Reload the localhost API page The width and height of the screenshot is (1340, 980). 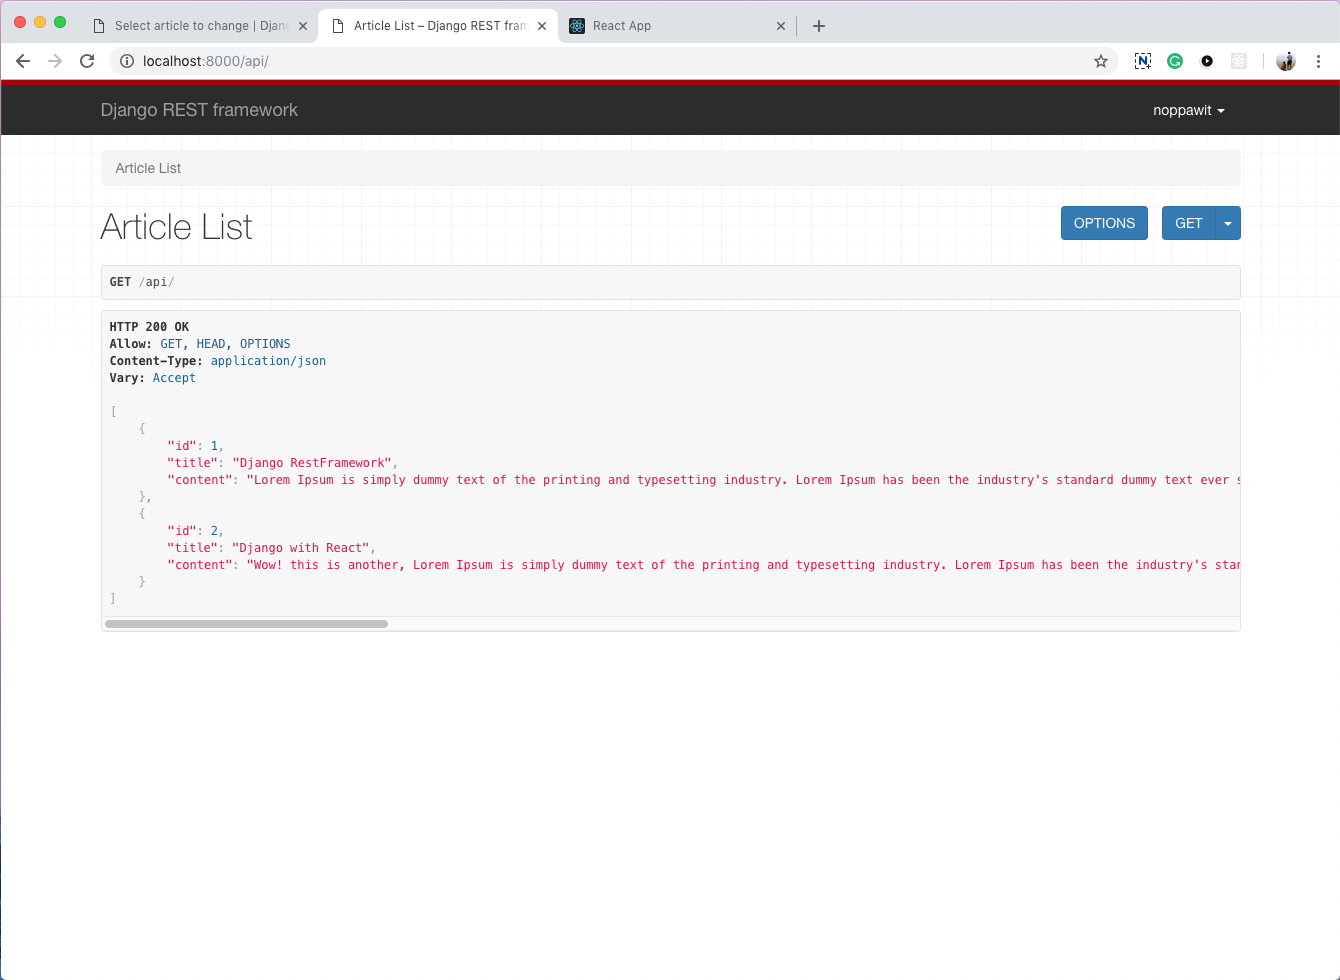(87, 61)
